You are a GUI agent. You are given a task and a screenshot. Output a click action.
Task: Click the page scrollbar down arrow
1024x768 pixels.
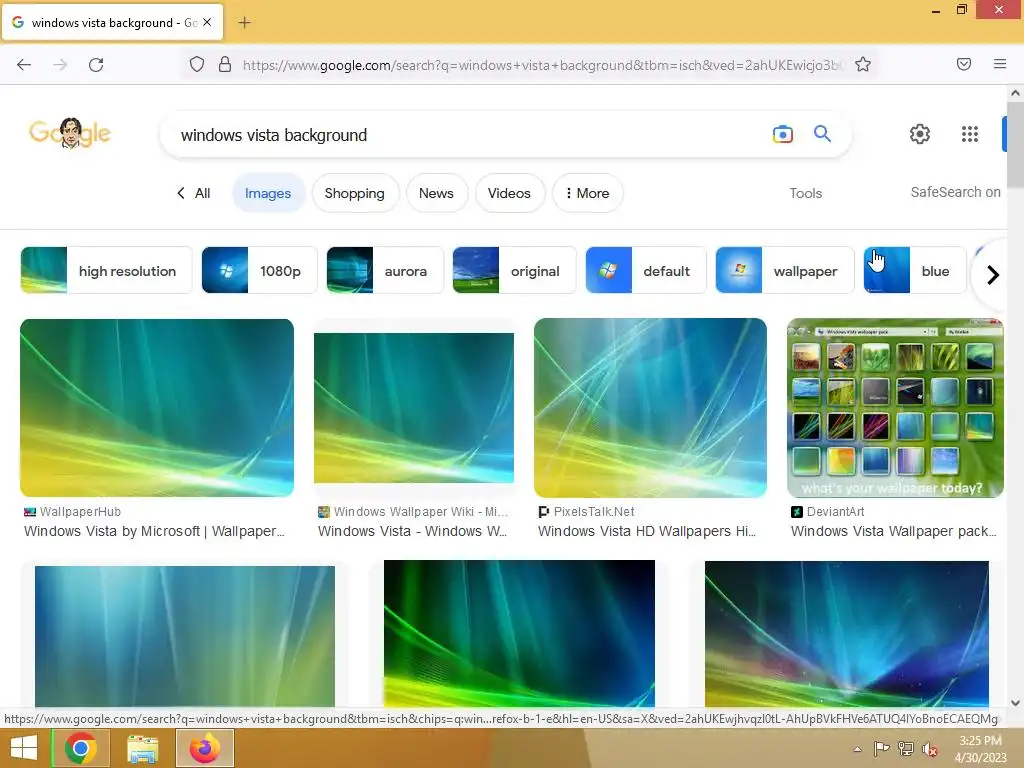(1015, 703)
